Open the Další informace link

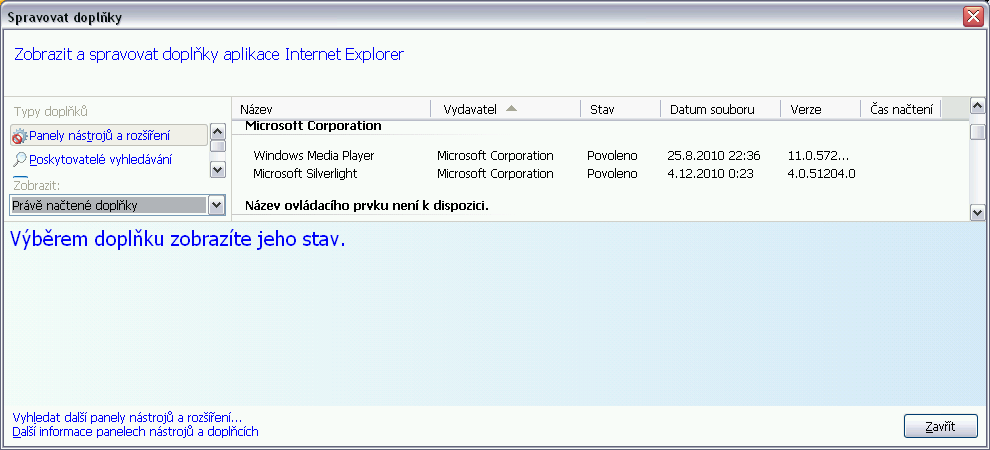click(136, 432)
